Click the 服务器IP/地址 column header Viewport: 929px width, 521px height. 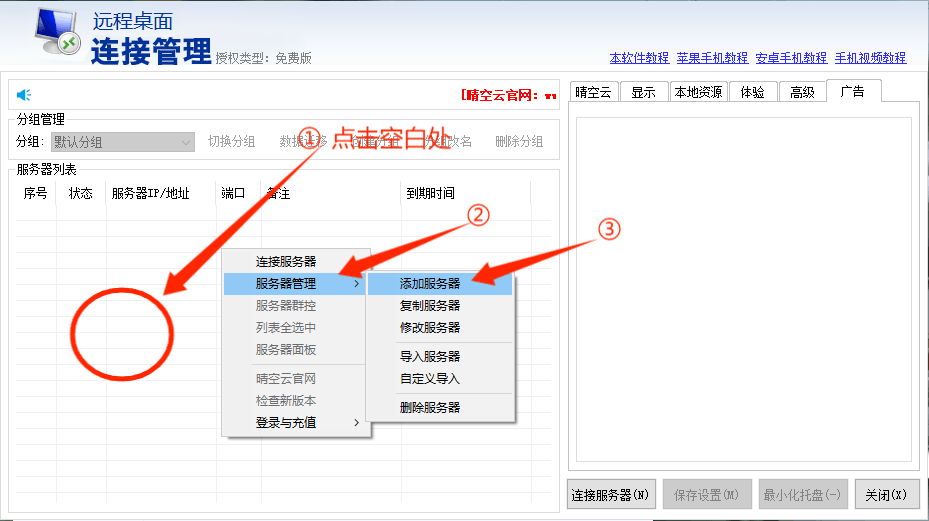tap(150, 193)
